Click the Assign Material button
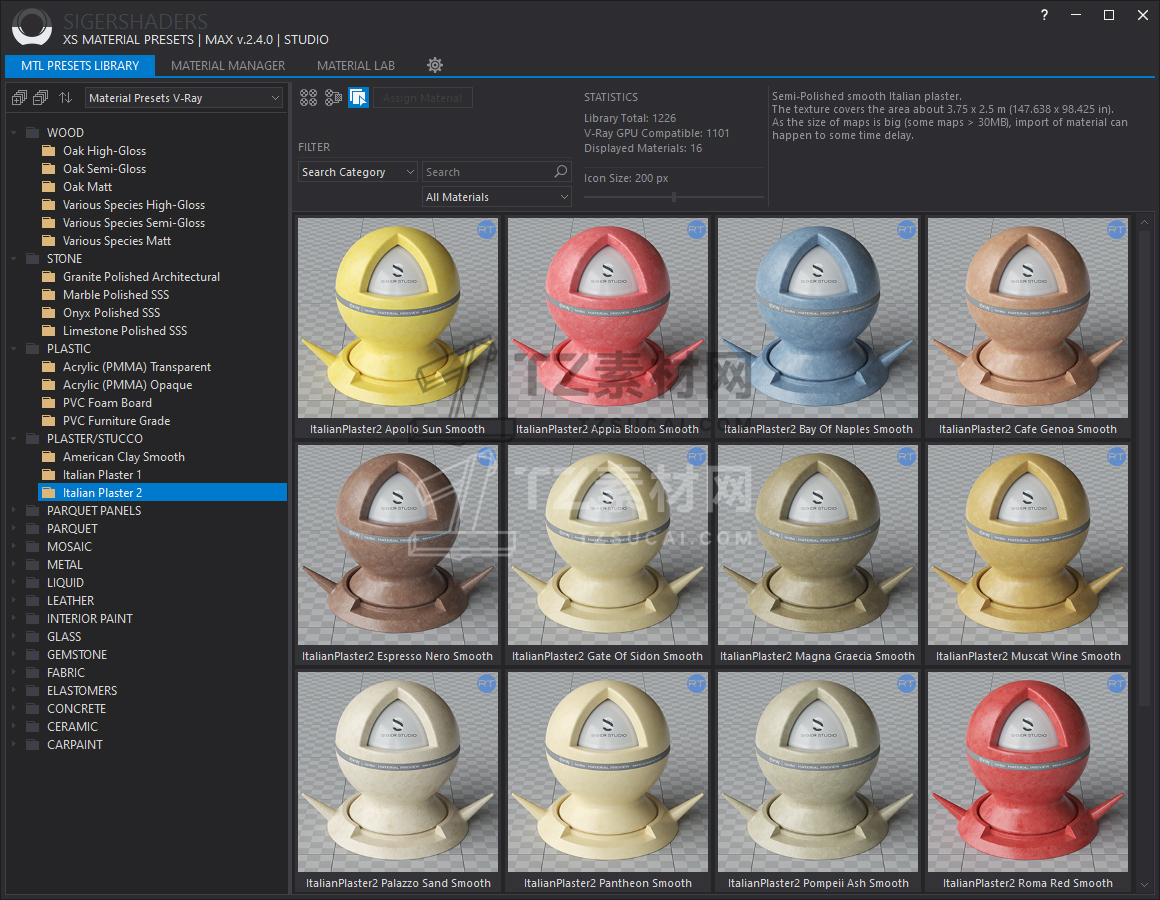Screen dimensions: 1160x900 coord(422,98)
